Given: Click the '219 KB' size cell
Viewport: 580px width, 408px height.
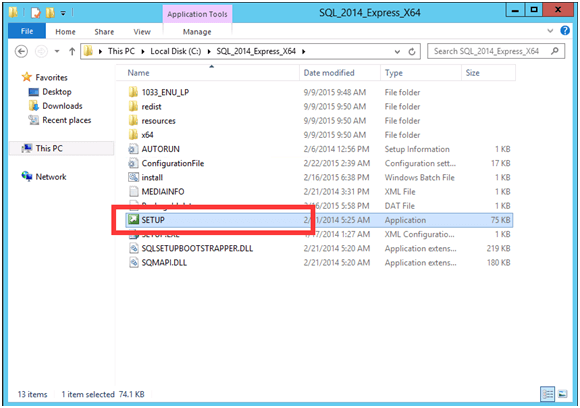Looking at the screenshot, I should point(498,249).
